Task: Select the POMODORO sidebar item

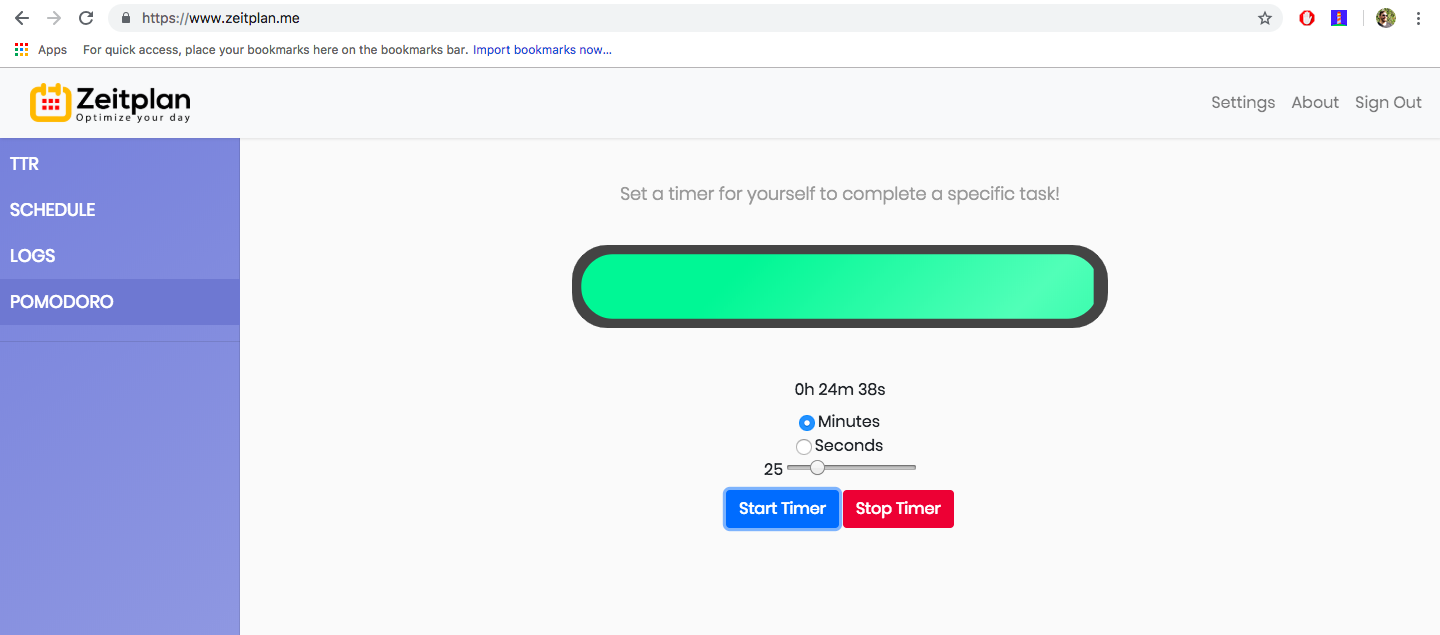Action: (120, 302)
